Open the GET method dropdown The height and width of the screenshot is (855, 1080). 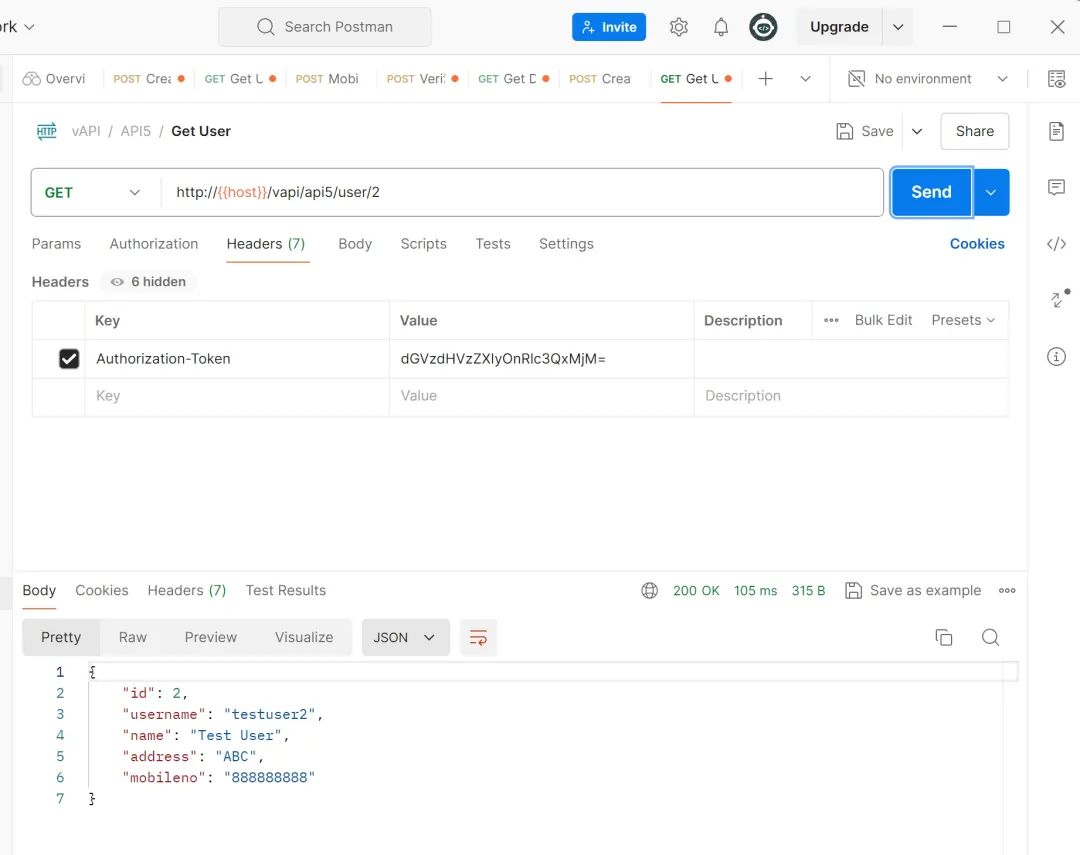click(95, 192)
